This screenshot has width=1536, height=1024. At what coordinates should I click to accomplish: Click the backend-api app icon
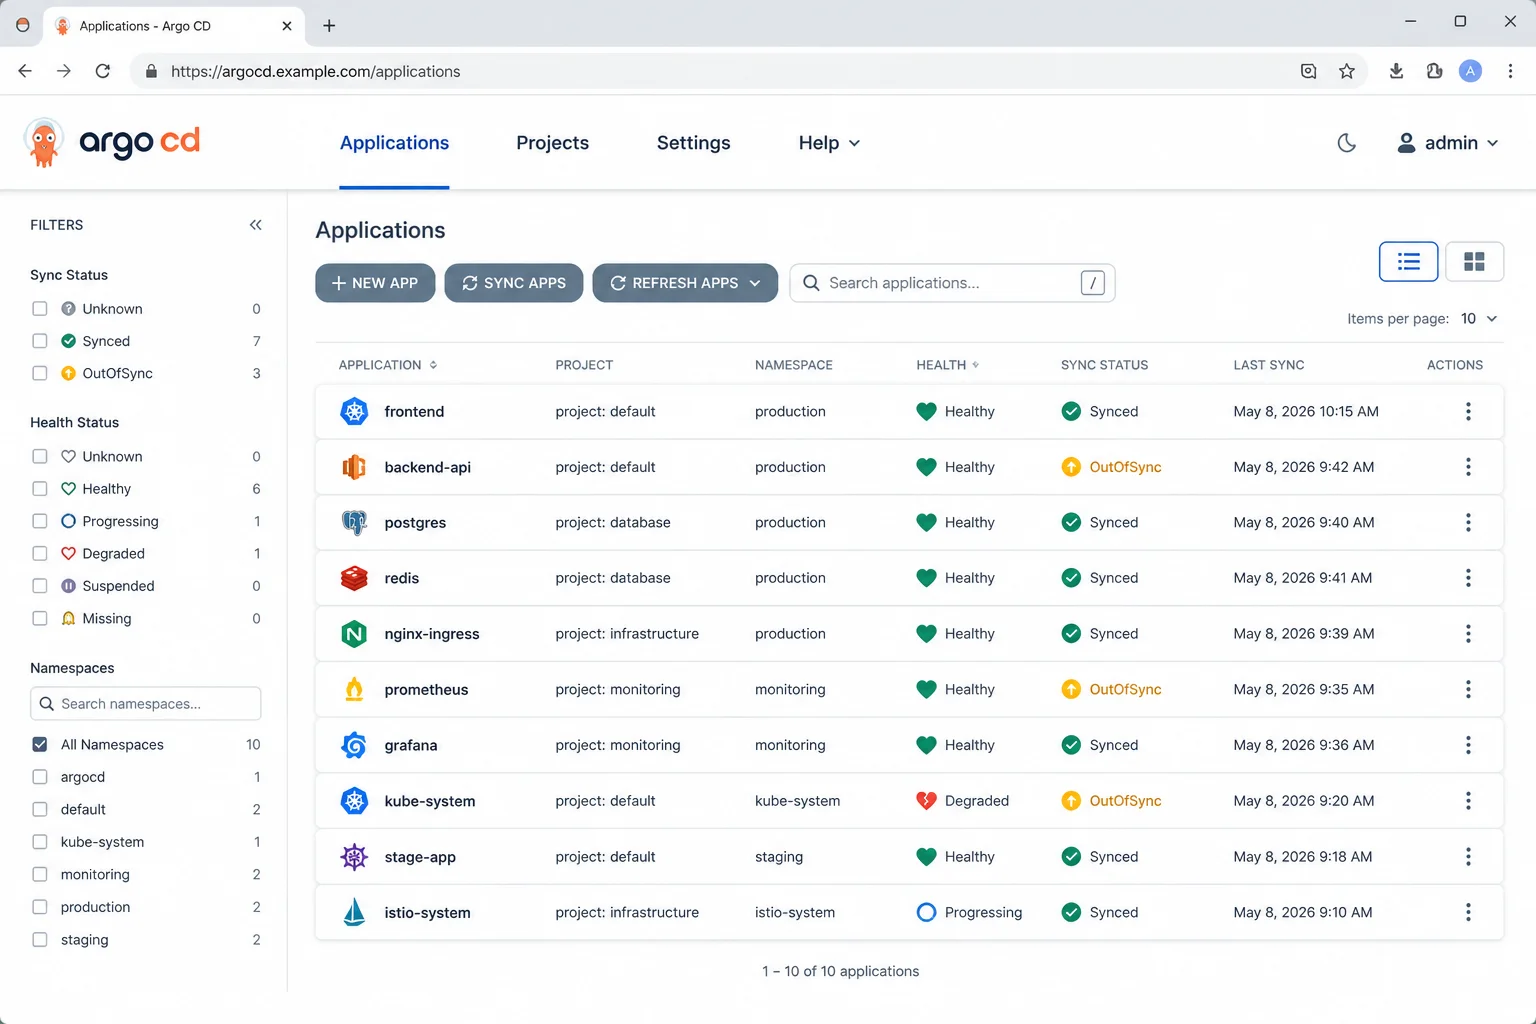(x=354, y=467)
